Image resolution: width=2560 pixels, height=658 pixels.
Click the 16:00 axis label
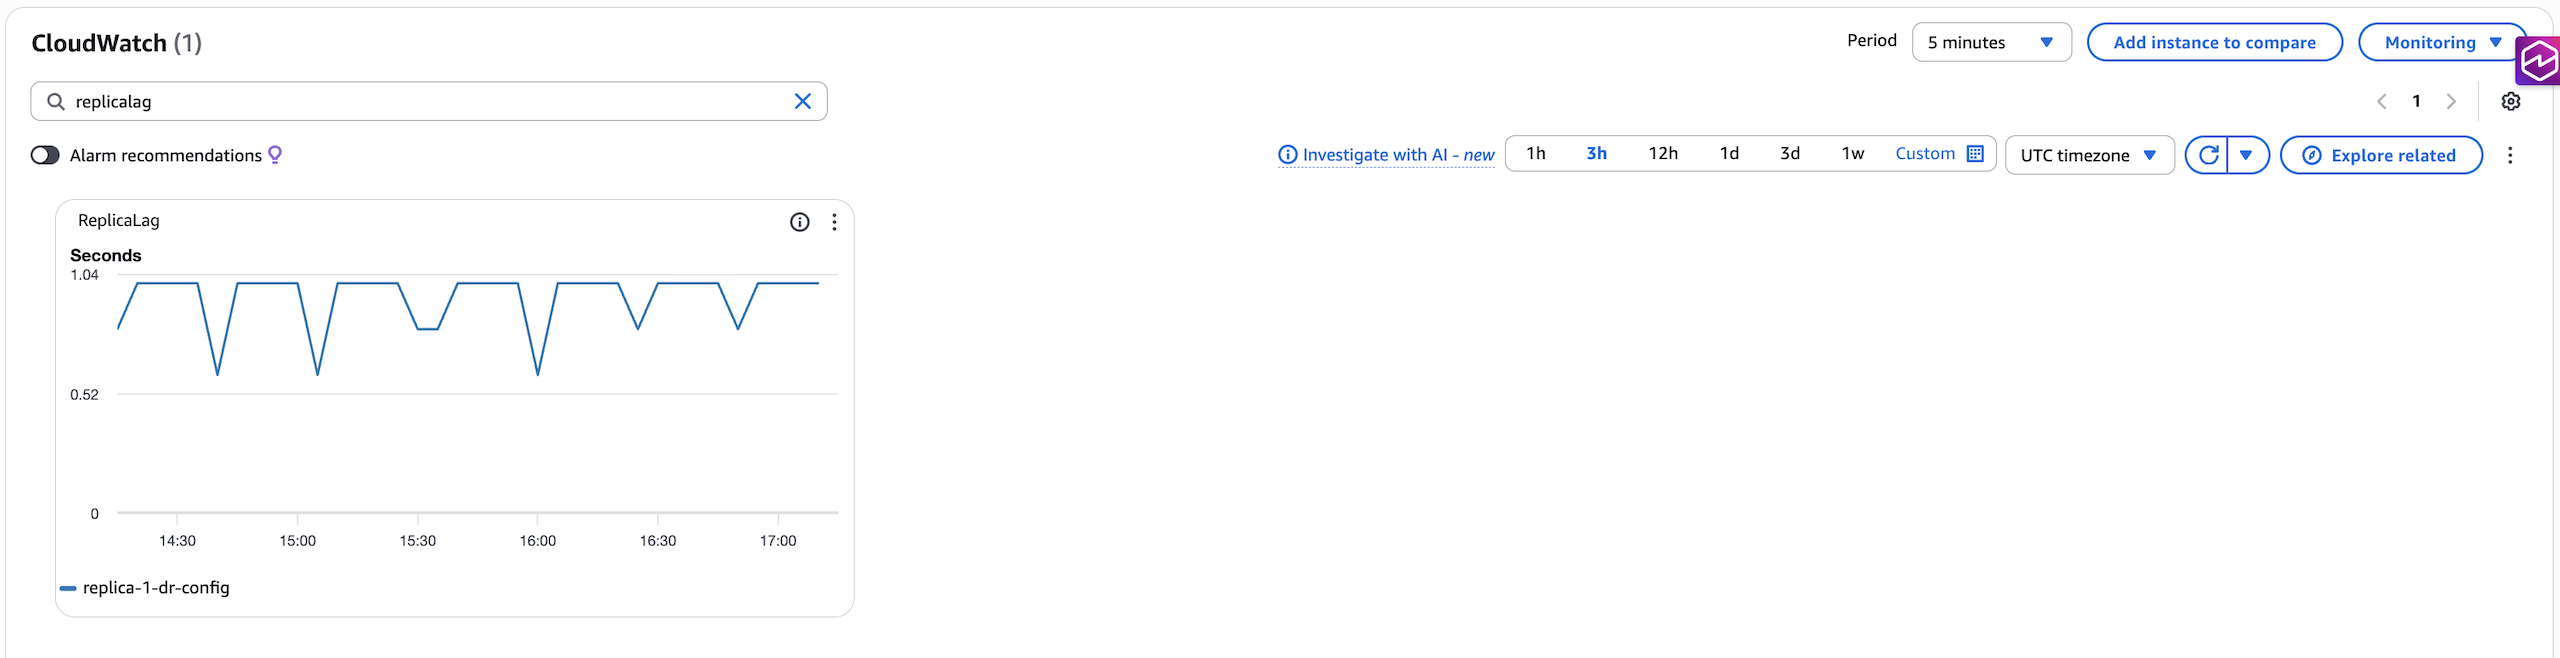pyautogui.click(x=537, y=541)
